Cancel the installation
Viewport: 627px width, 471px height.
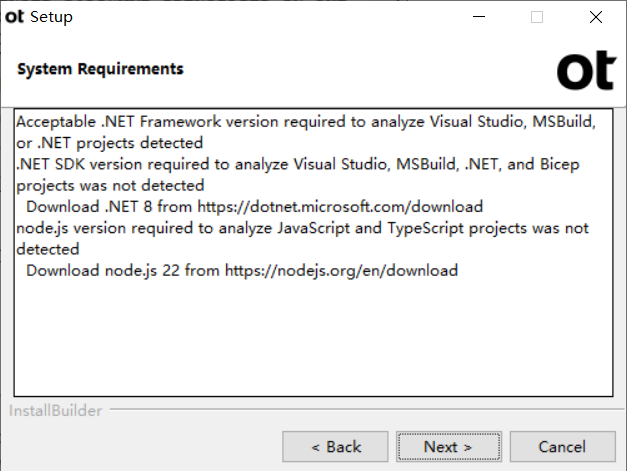point(563,447)
